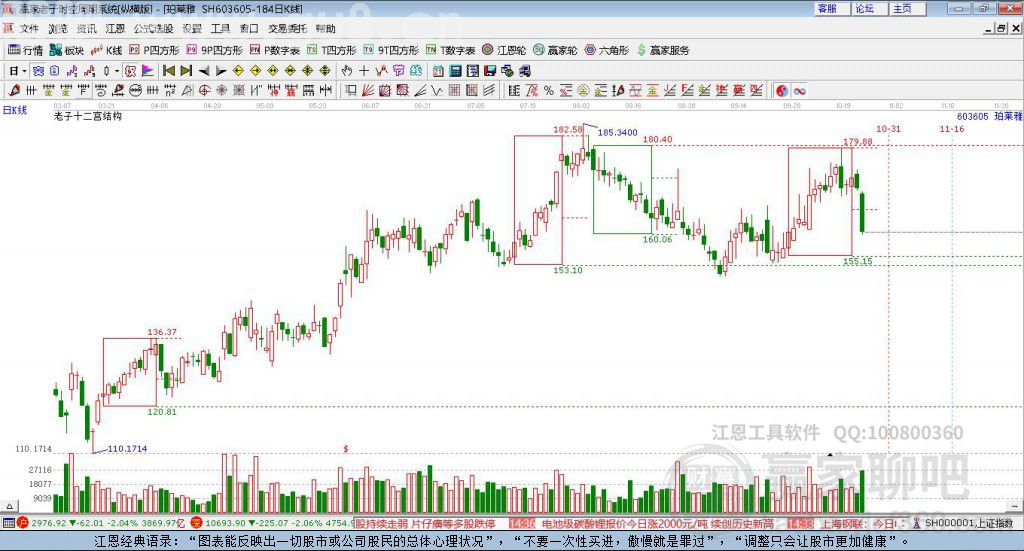The width and height of the screenshot is (1024, 551).
Task: Open the 板块 sector view
Action: [x=67, y=50]
